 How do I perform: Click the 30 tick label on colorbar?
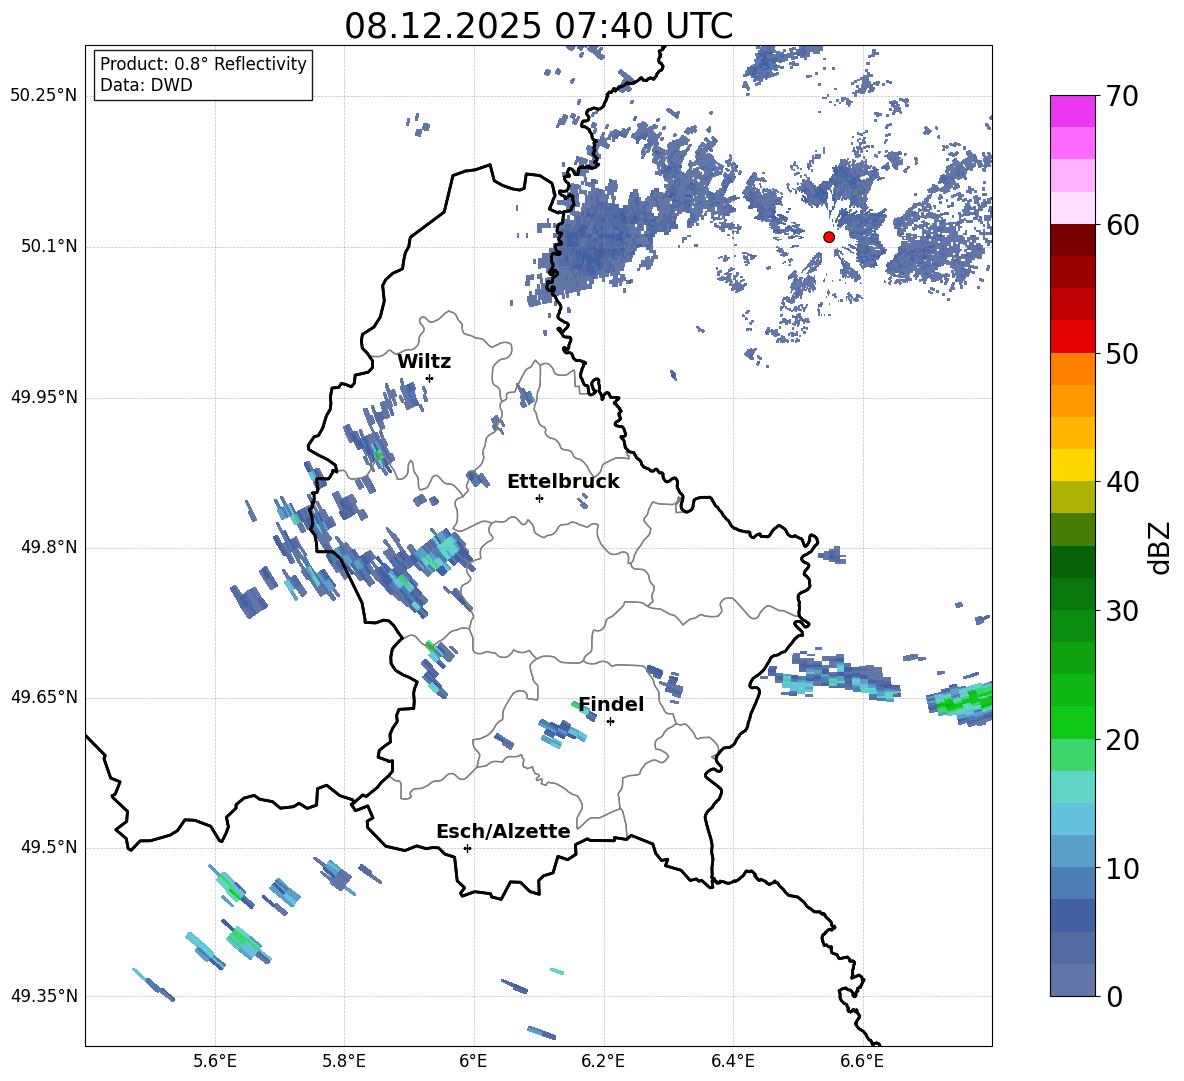click(x=1122, y=611)
